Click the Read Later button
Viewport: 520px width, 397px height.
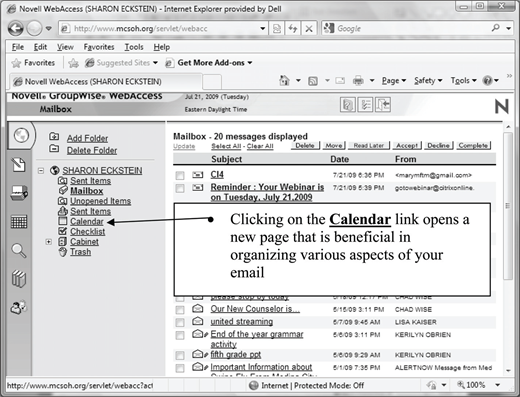pyautogui.click(x=369, y=146)
